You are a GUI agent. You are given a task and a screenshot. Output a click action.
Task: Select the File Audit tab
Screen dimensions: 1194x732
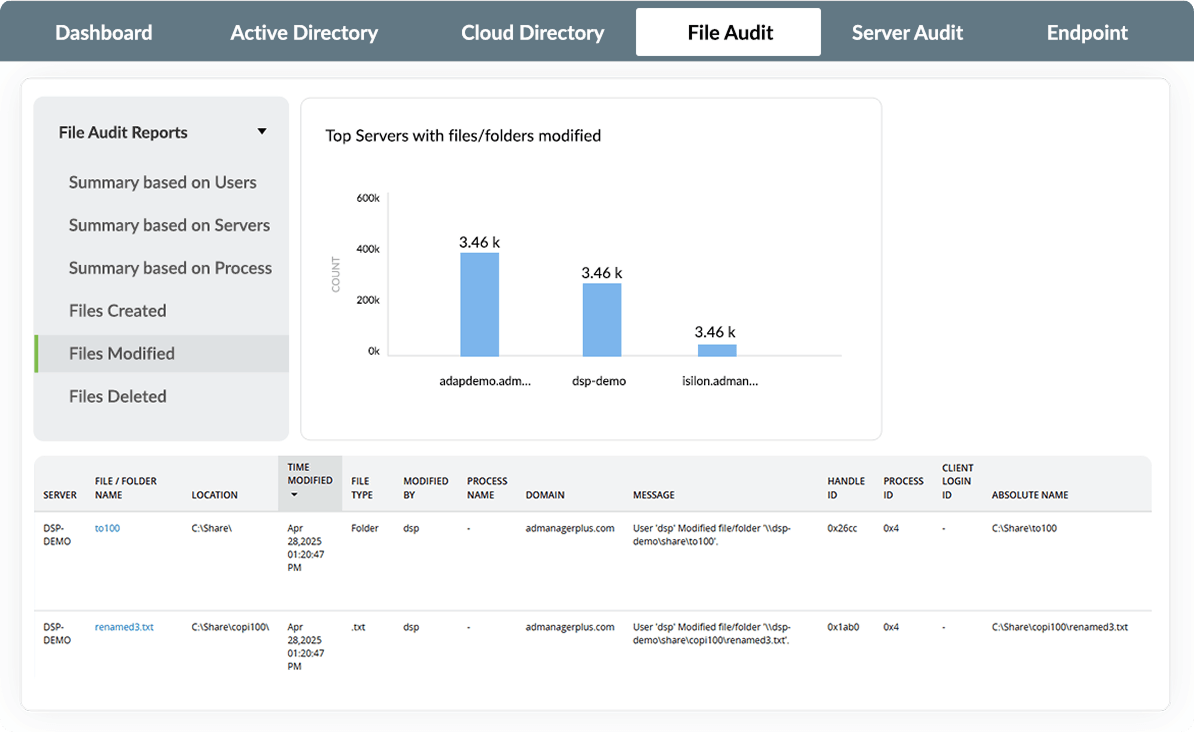coord(729,32)
